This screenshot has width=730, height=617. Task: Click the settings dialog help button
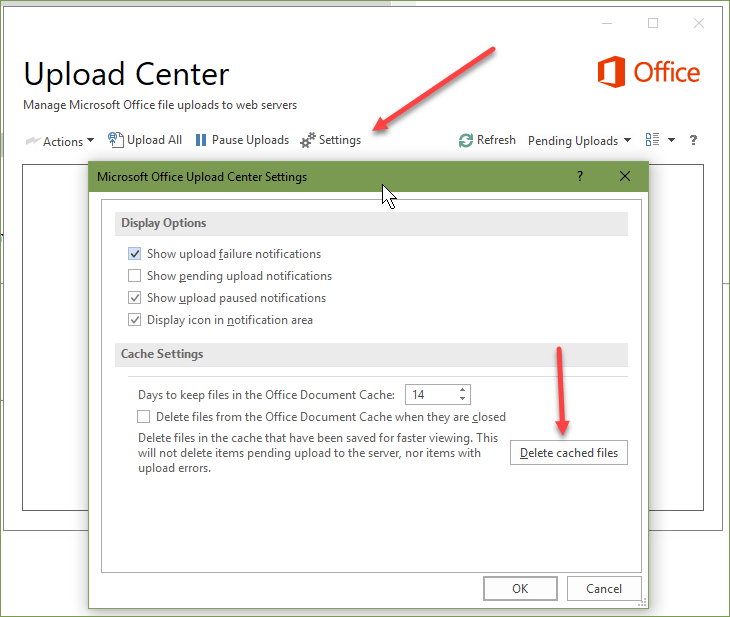(580, 176)
